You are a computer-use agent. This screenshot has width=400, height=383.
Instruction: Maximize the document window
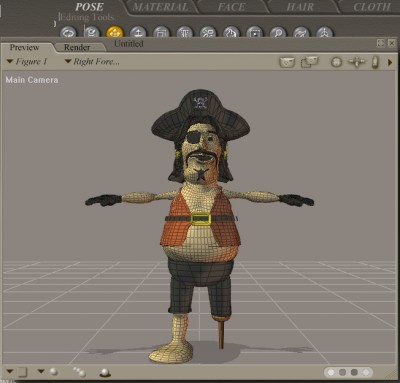coord(381,43)
